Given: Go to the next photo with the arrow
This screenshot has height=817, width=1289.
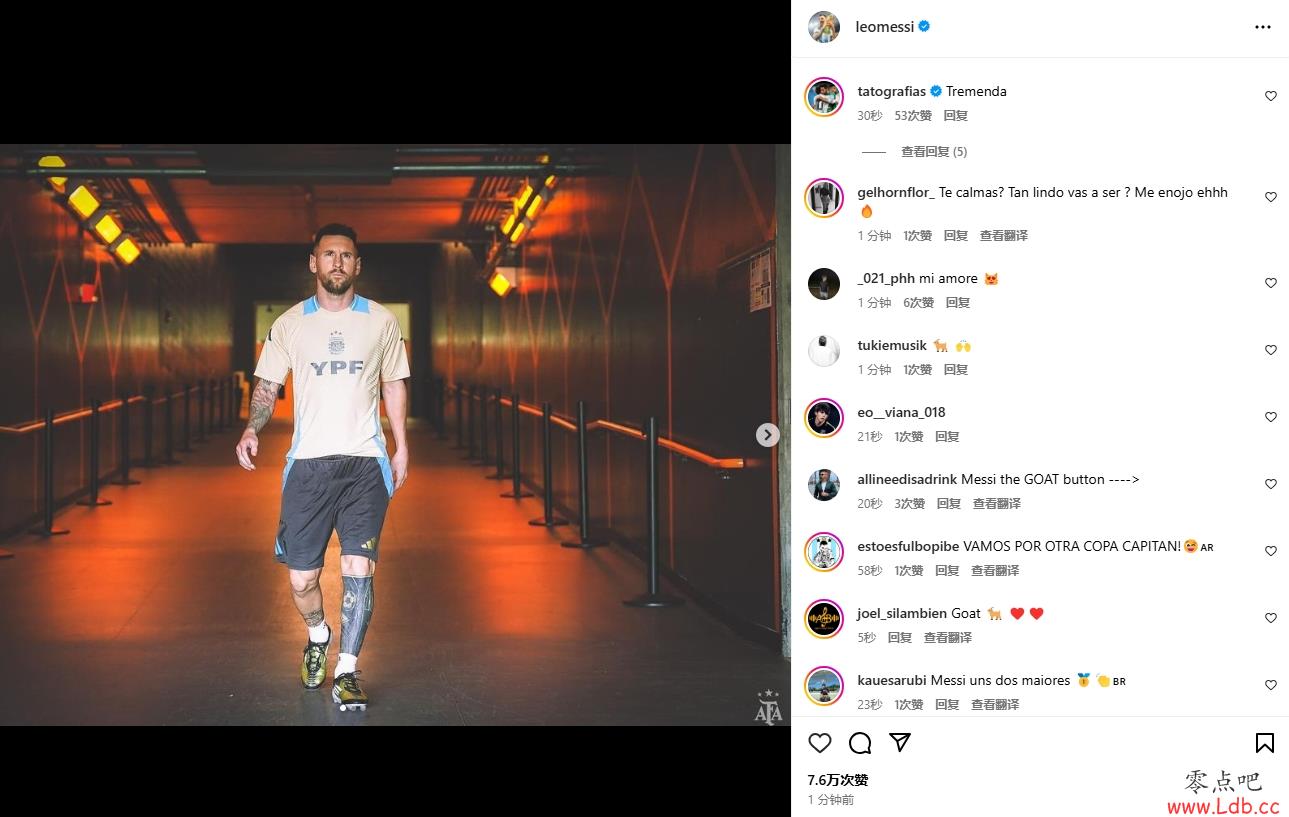Looking at the screenshot, I should (x=767, y=435).
